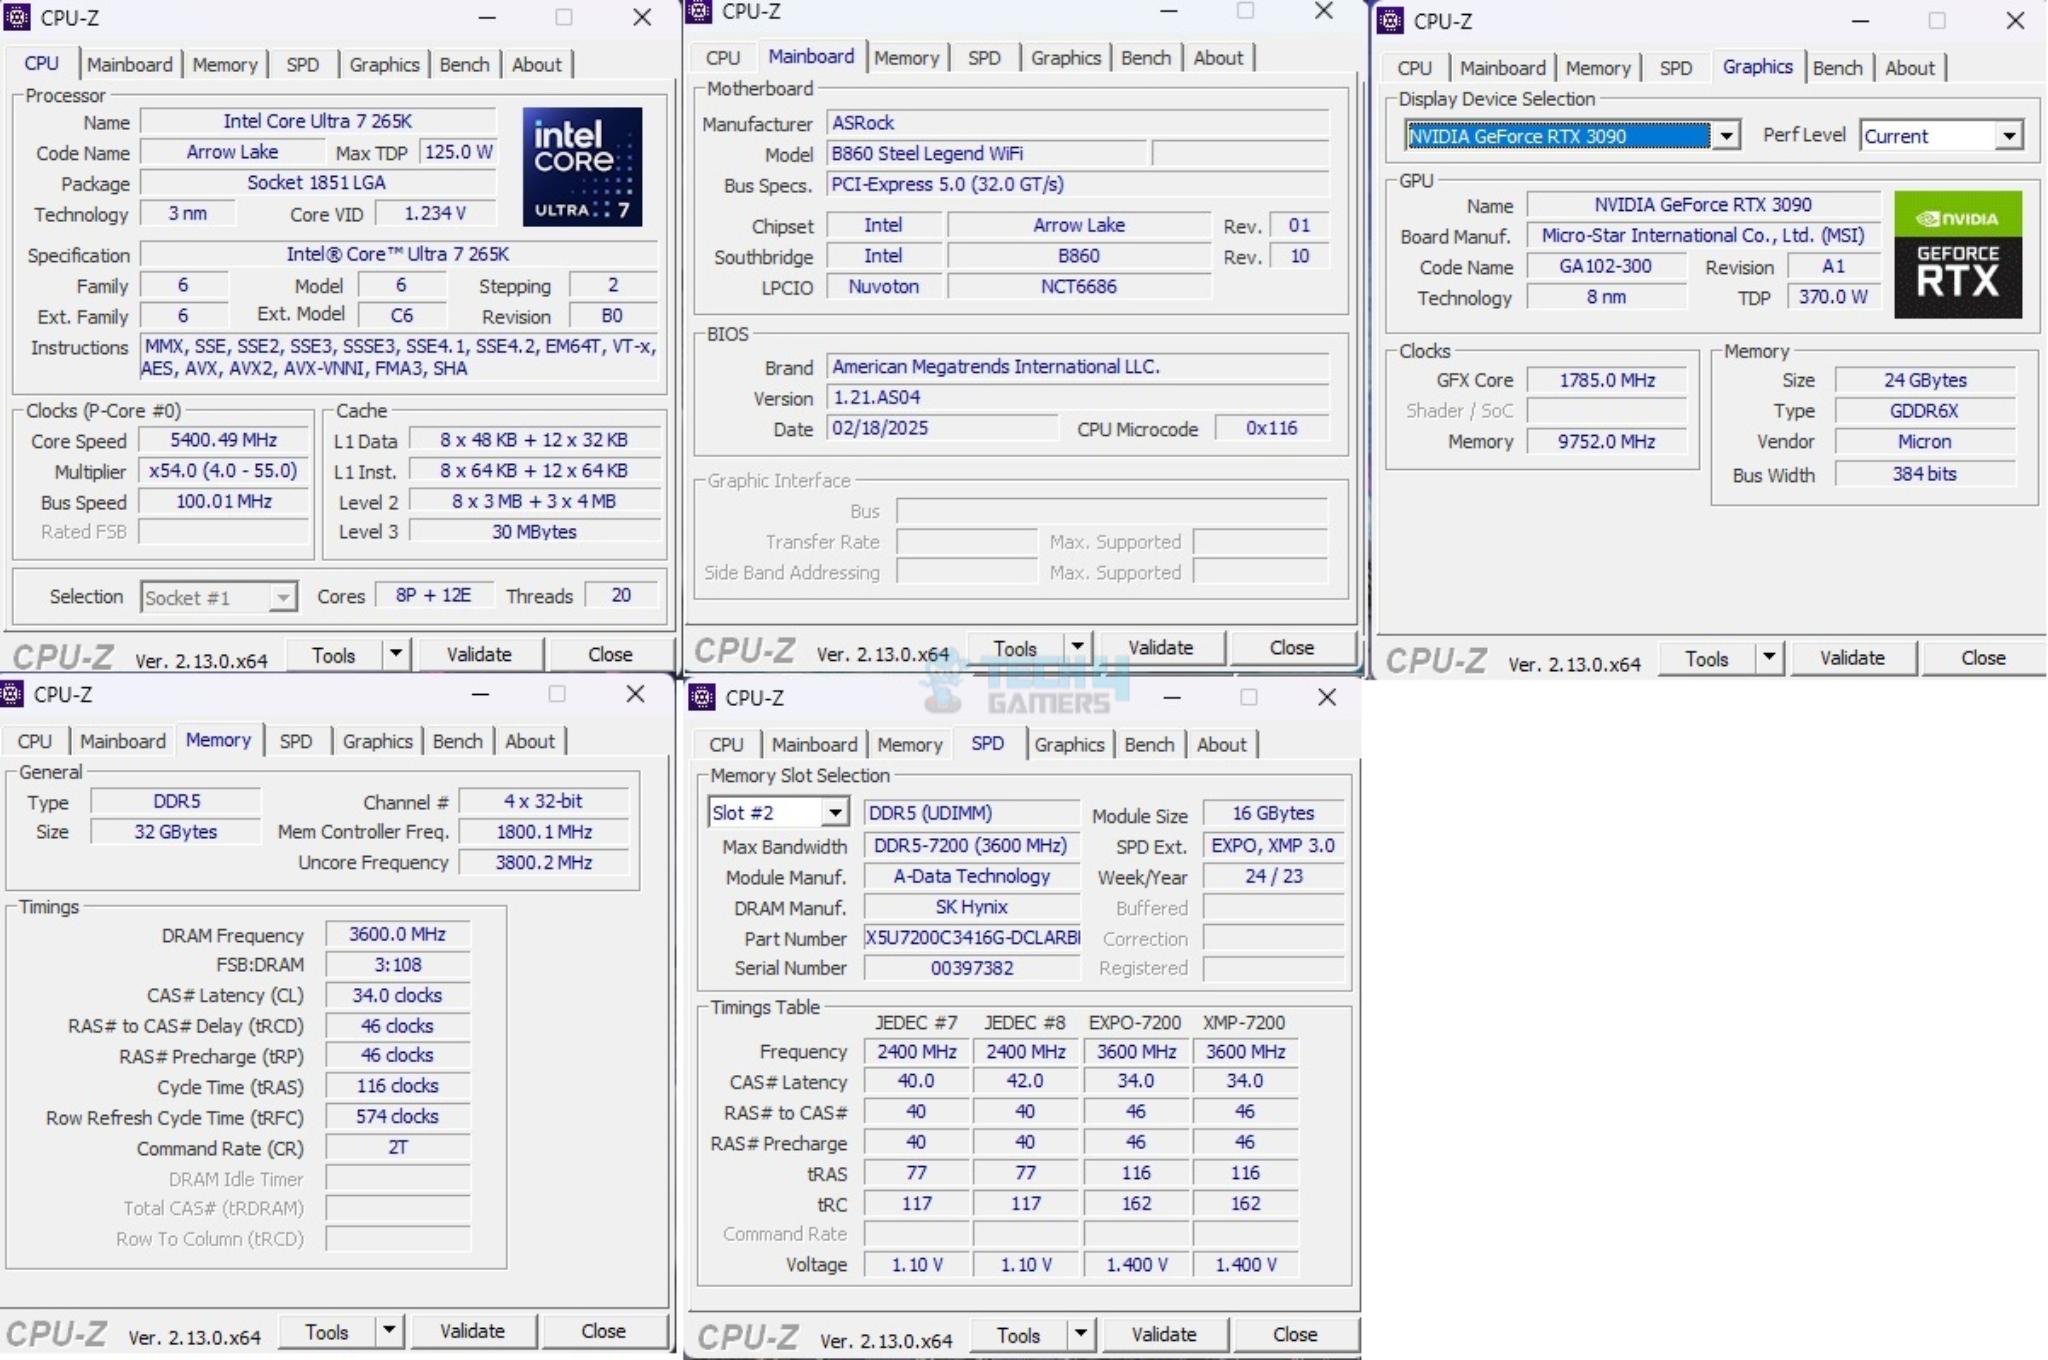
Task: Open About tab in the Graphics window
Action: pos(1909,68)
